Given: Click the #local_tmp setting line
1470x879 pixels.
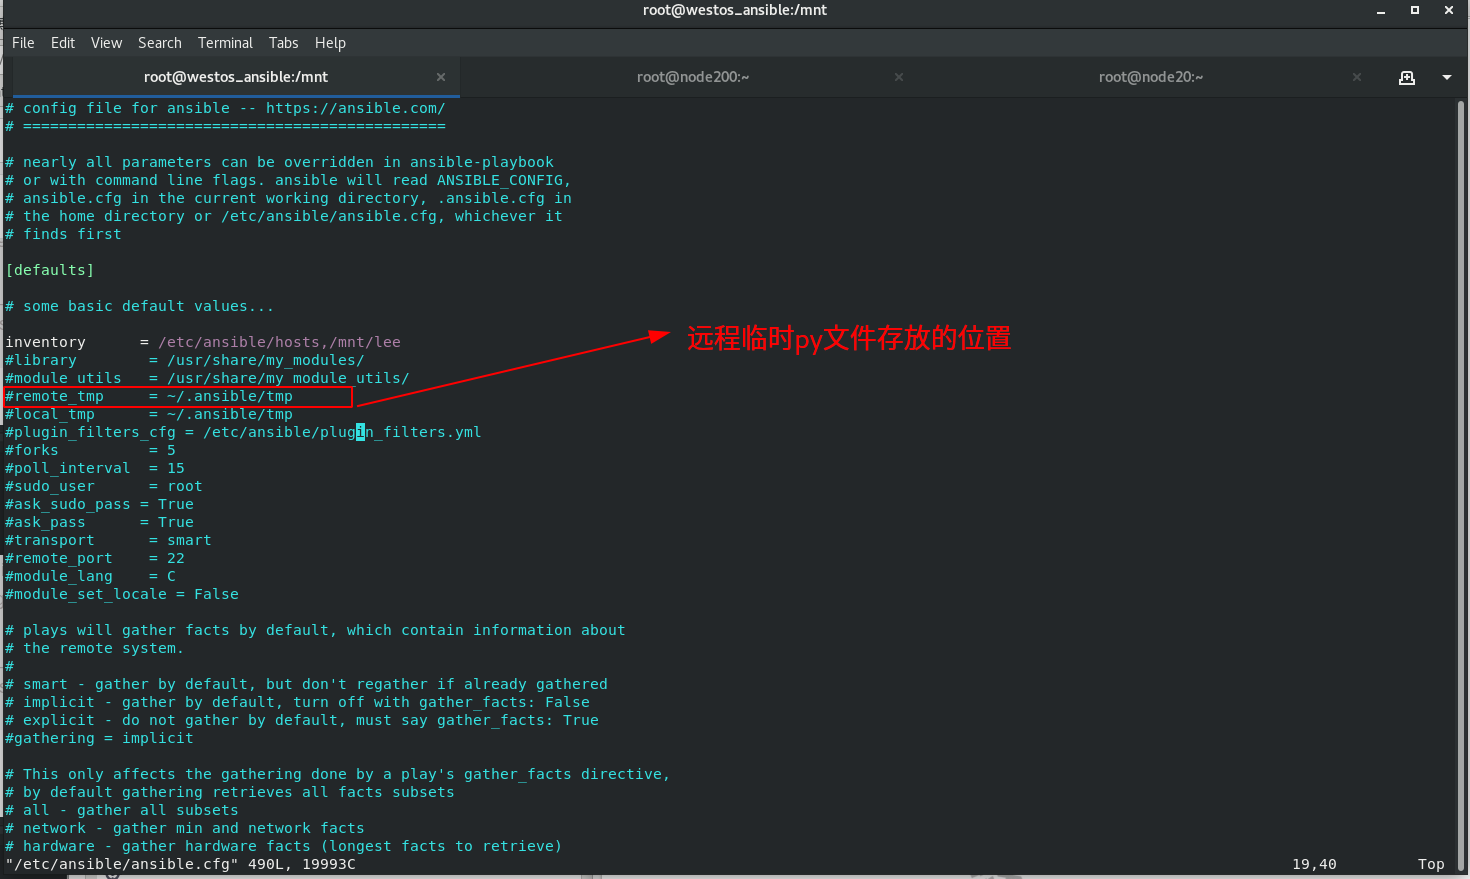Looking at the screenshot, I should point(149,414).
